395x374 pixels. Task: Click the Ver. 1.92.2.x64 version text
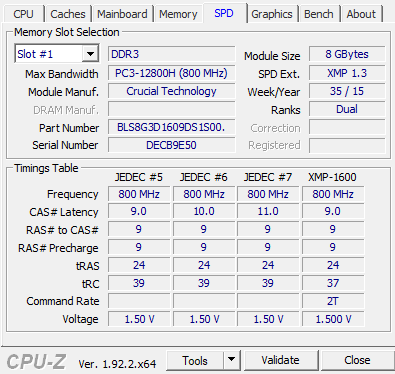117,364
